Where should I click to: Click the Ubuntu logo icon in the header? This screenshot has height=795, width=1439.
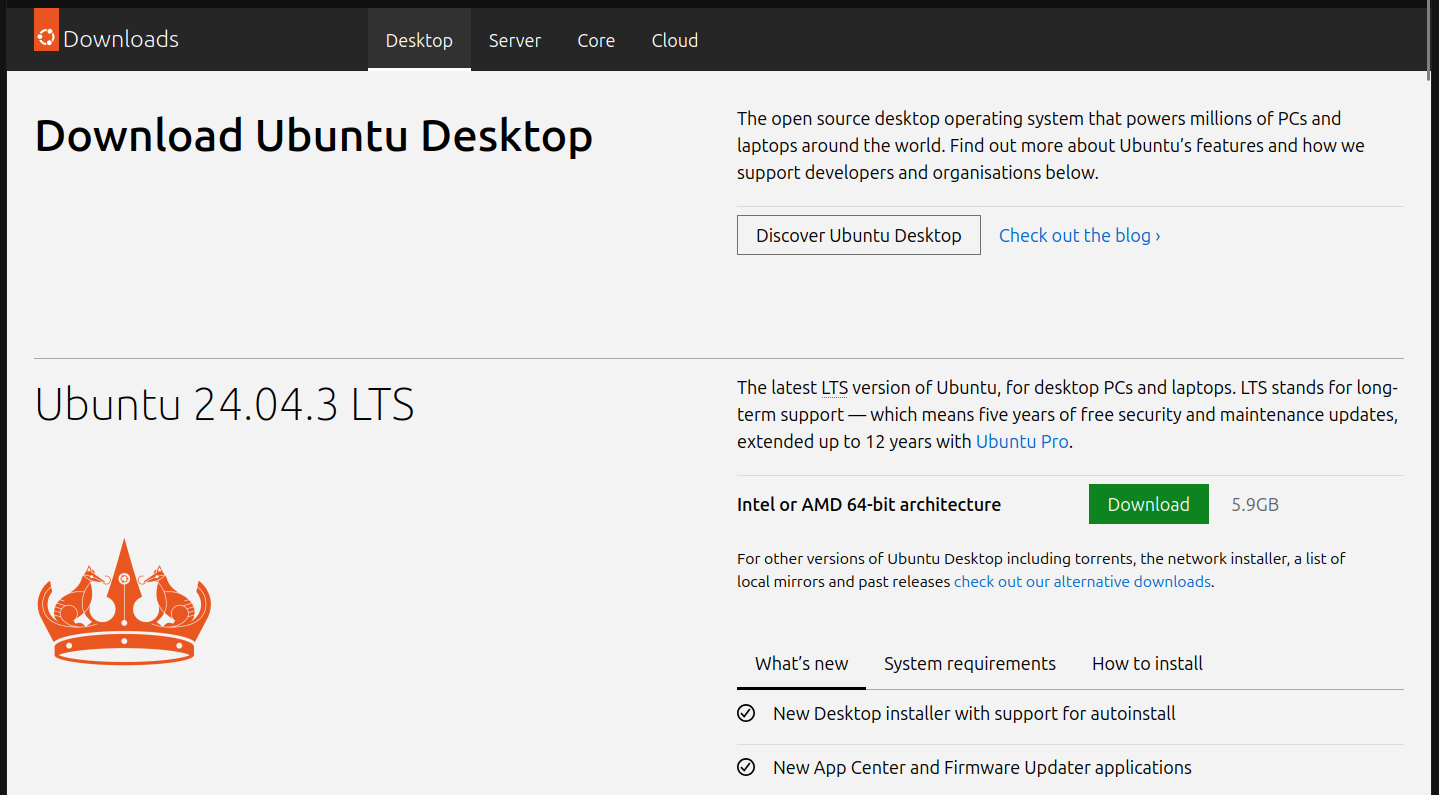(x=46, y=38)
